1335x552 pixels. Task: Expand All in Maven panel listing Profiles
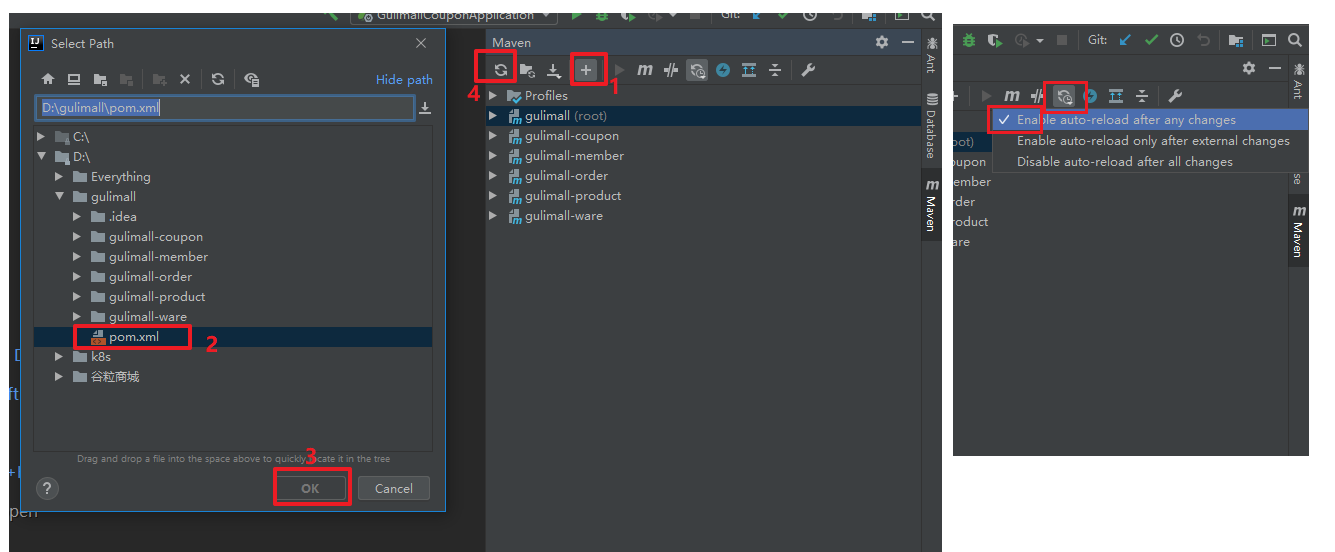click(749, 70)
